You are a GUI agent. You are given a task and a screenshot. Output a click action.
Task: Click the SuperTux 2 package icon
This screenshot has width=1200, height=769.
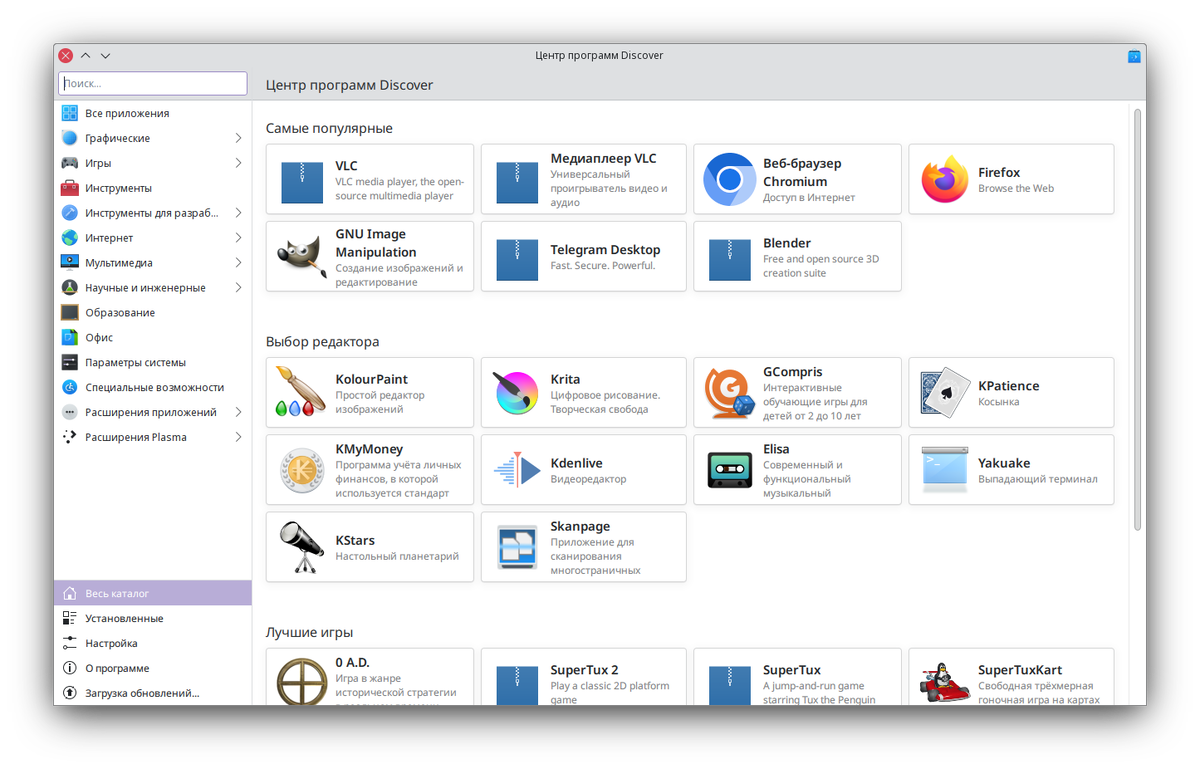[517, 686]
